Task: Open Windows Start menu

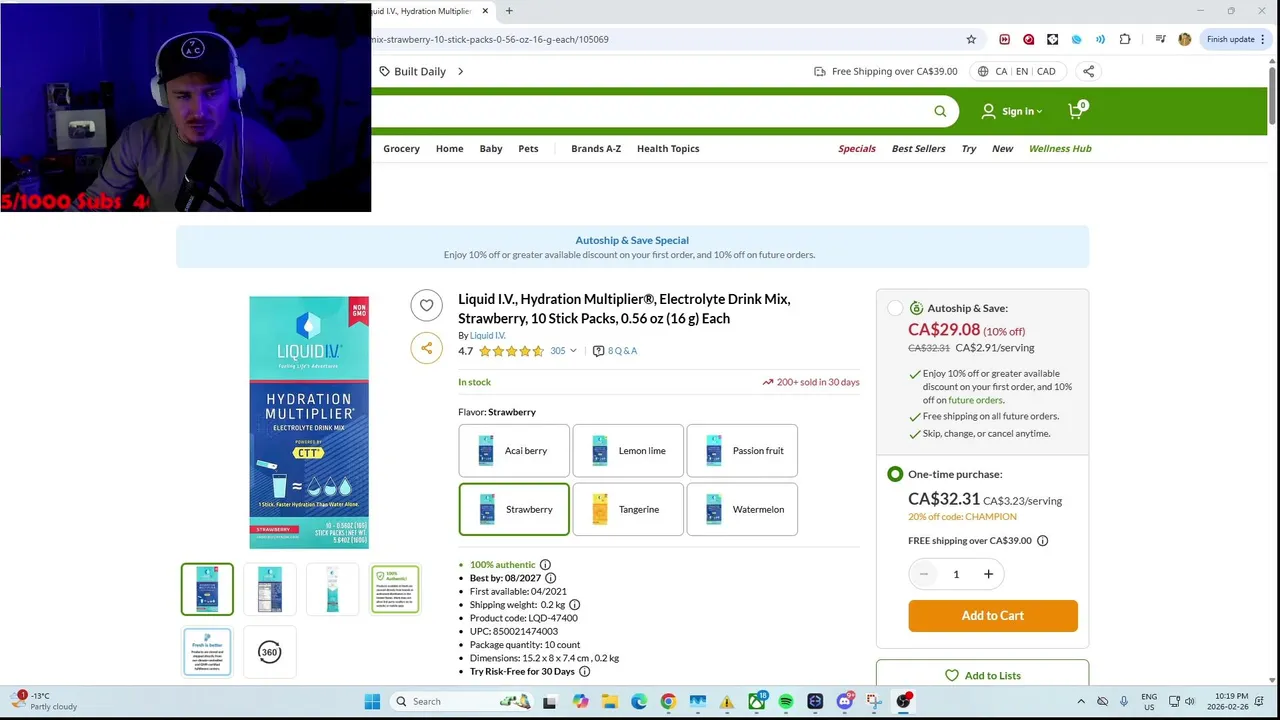Action: 372,701
